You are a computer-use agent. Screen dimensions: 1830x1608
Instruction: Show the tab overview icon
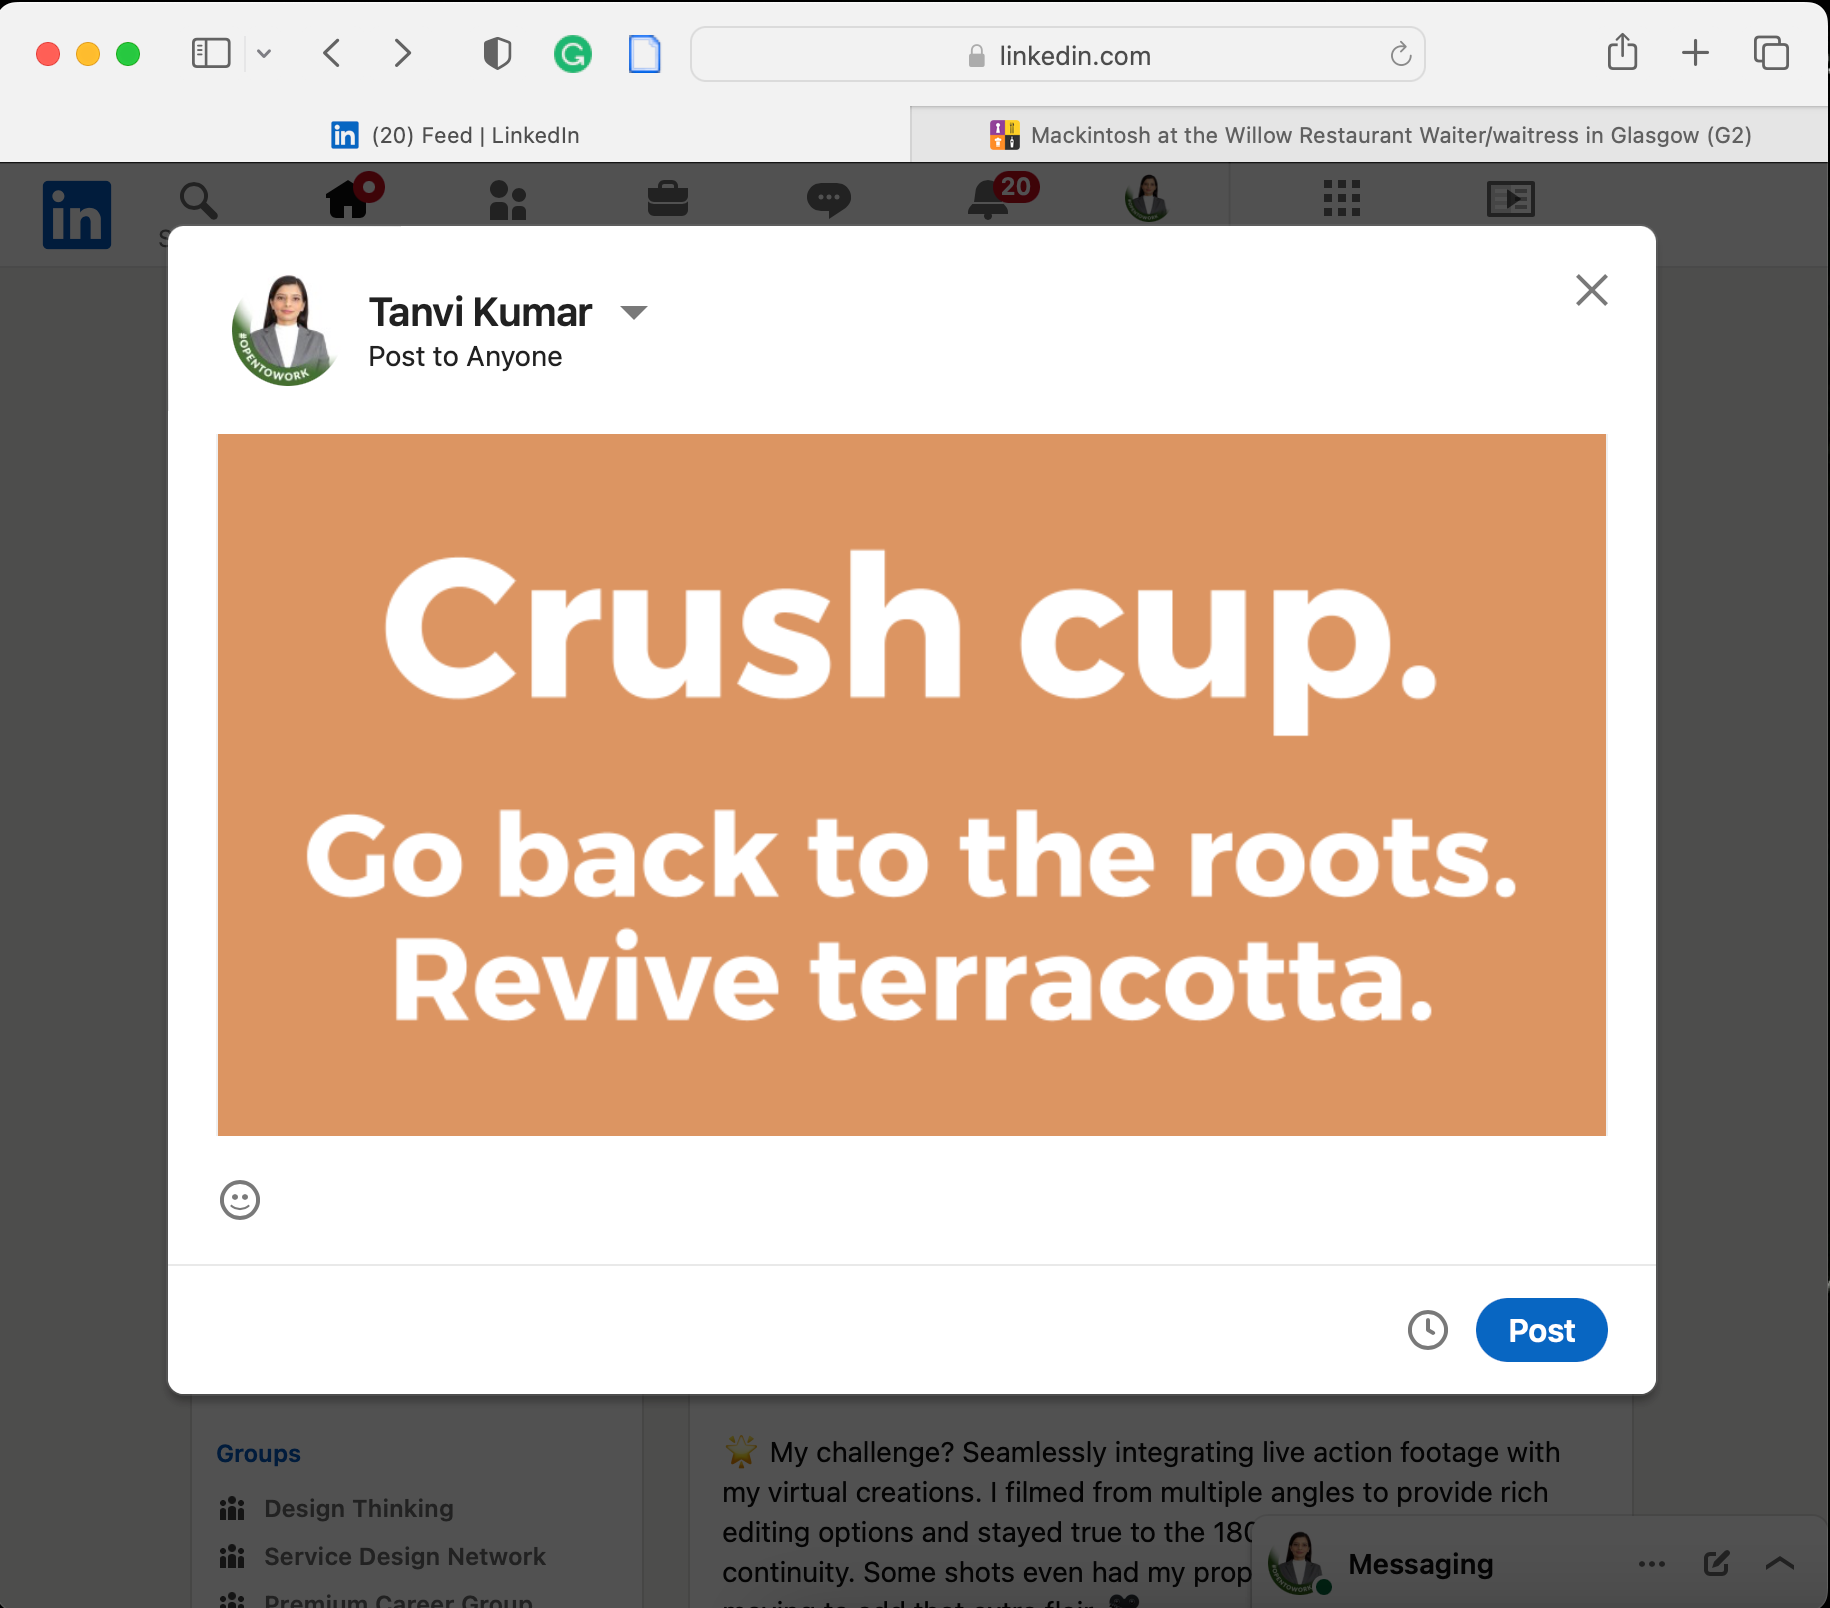1771,53
